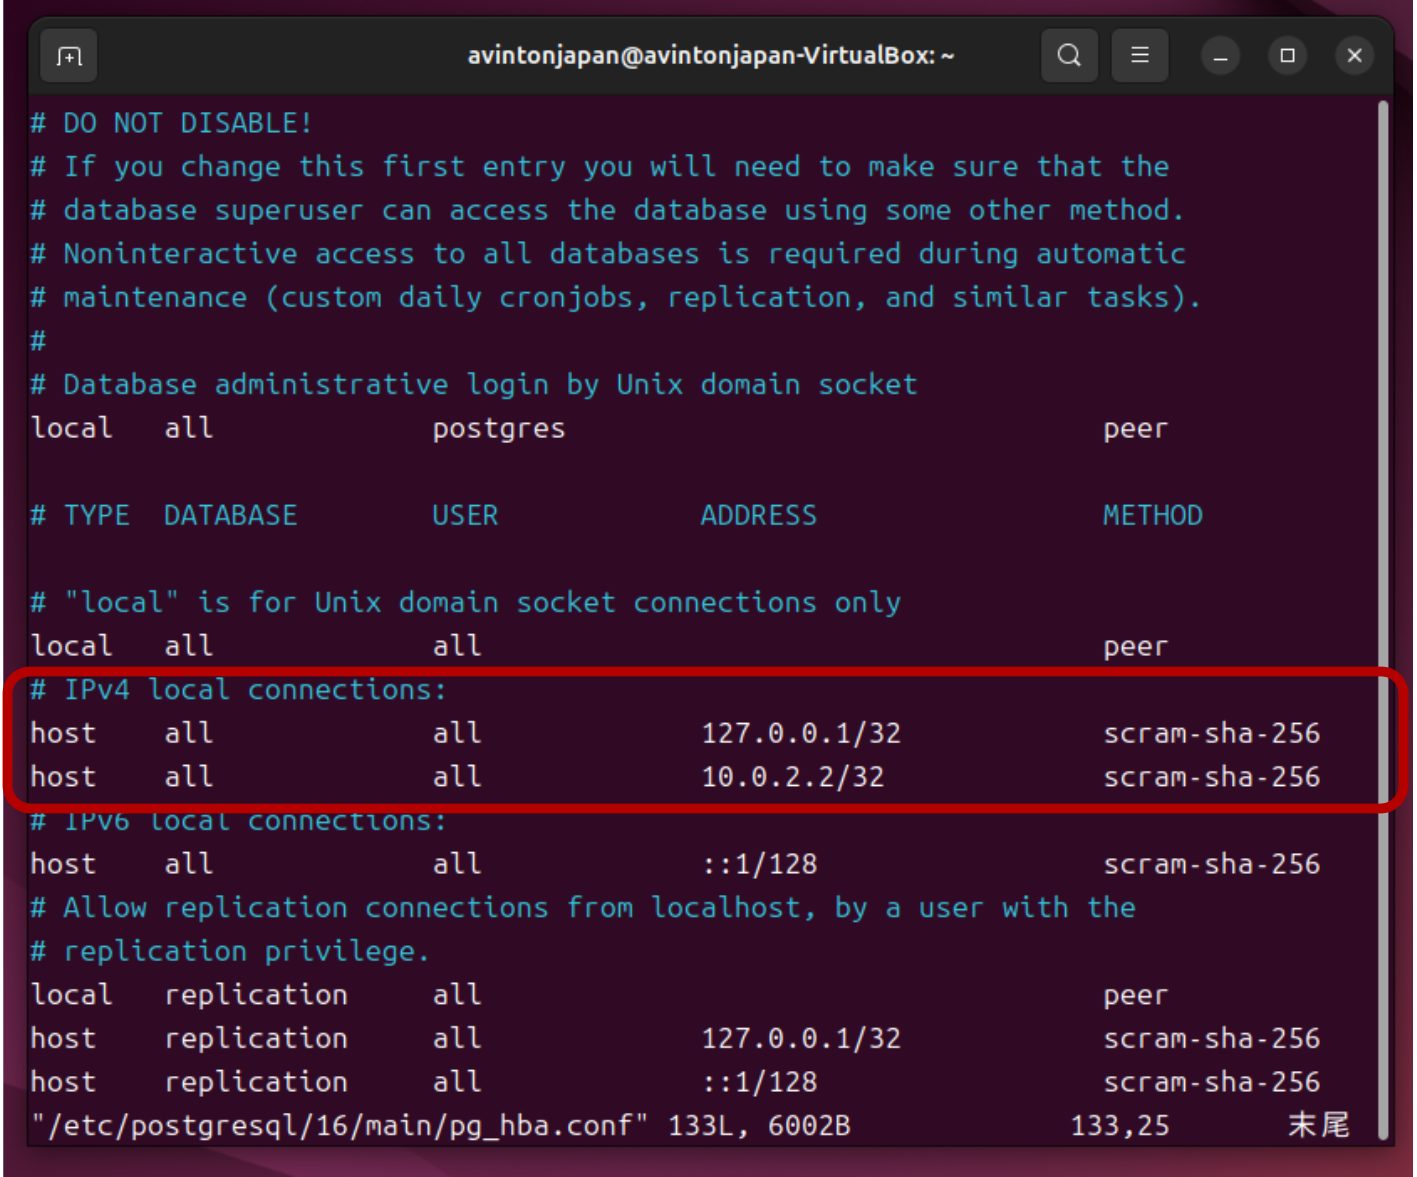Click the cursor position indicator "133,25"

1120,1126
